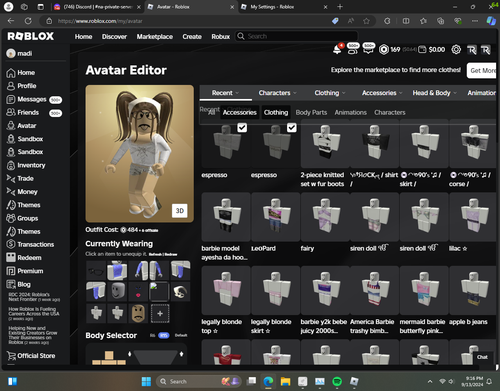Viewport: 500px width, 391px height.
Task: Select the Clothing sub-tab under Recent
Action: 276,112
